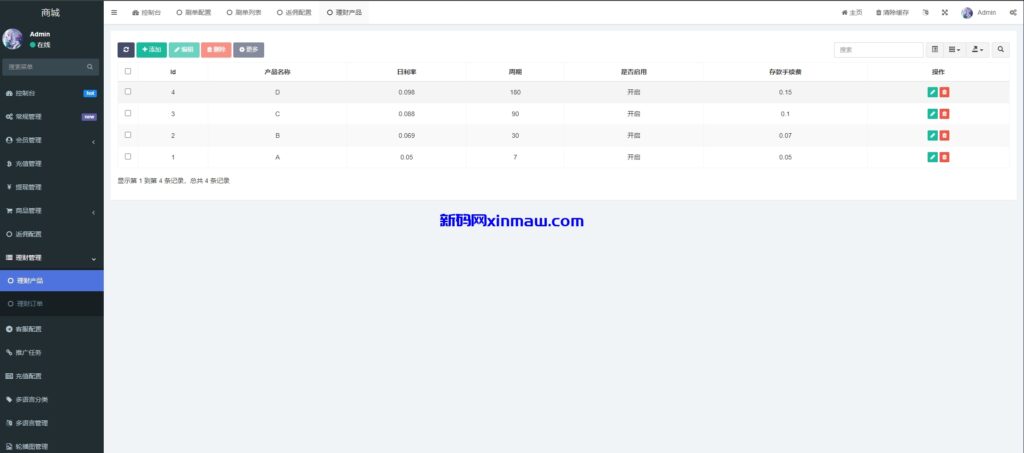Open the export dropdown in the table toolbar

[977, 49]
